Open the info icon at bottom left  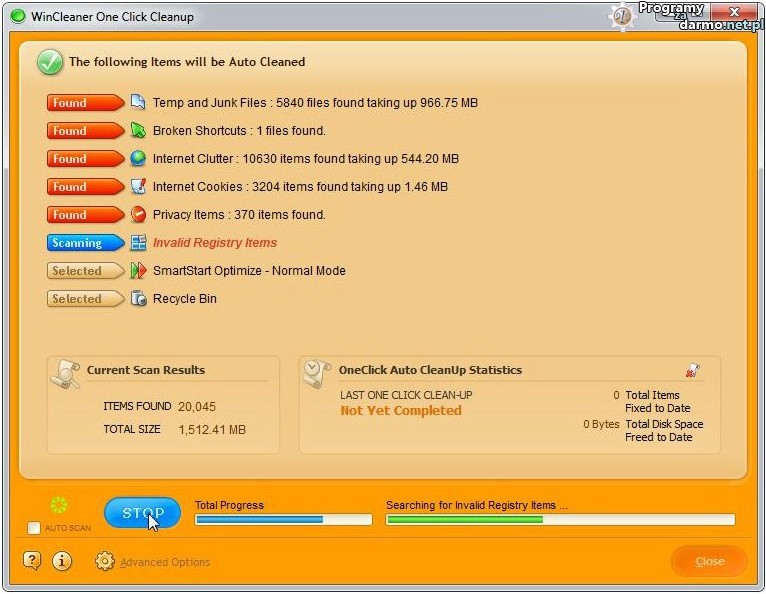click(62, 561)
